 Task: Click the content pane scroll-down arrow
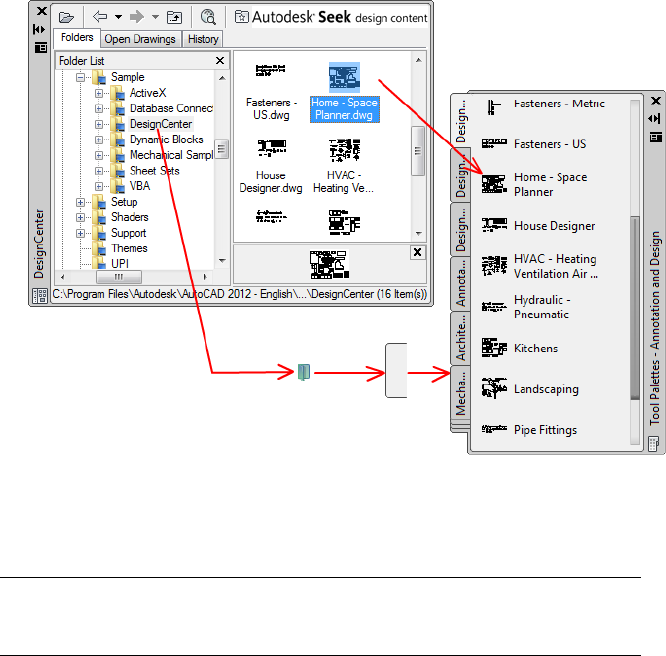[418, 234]
